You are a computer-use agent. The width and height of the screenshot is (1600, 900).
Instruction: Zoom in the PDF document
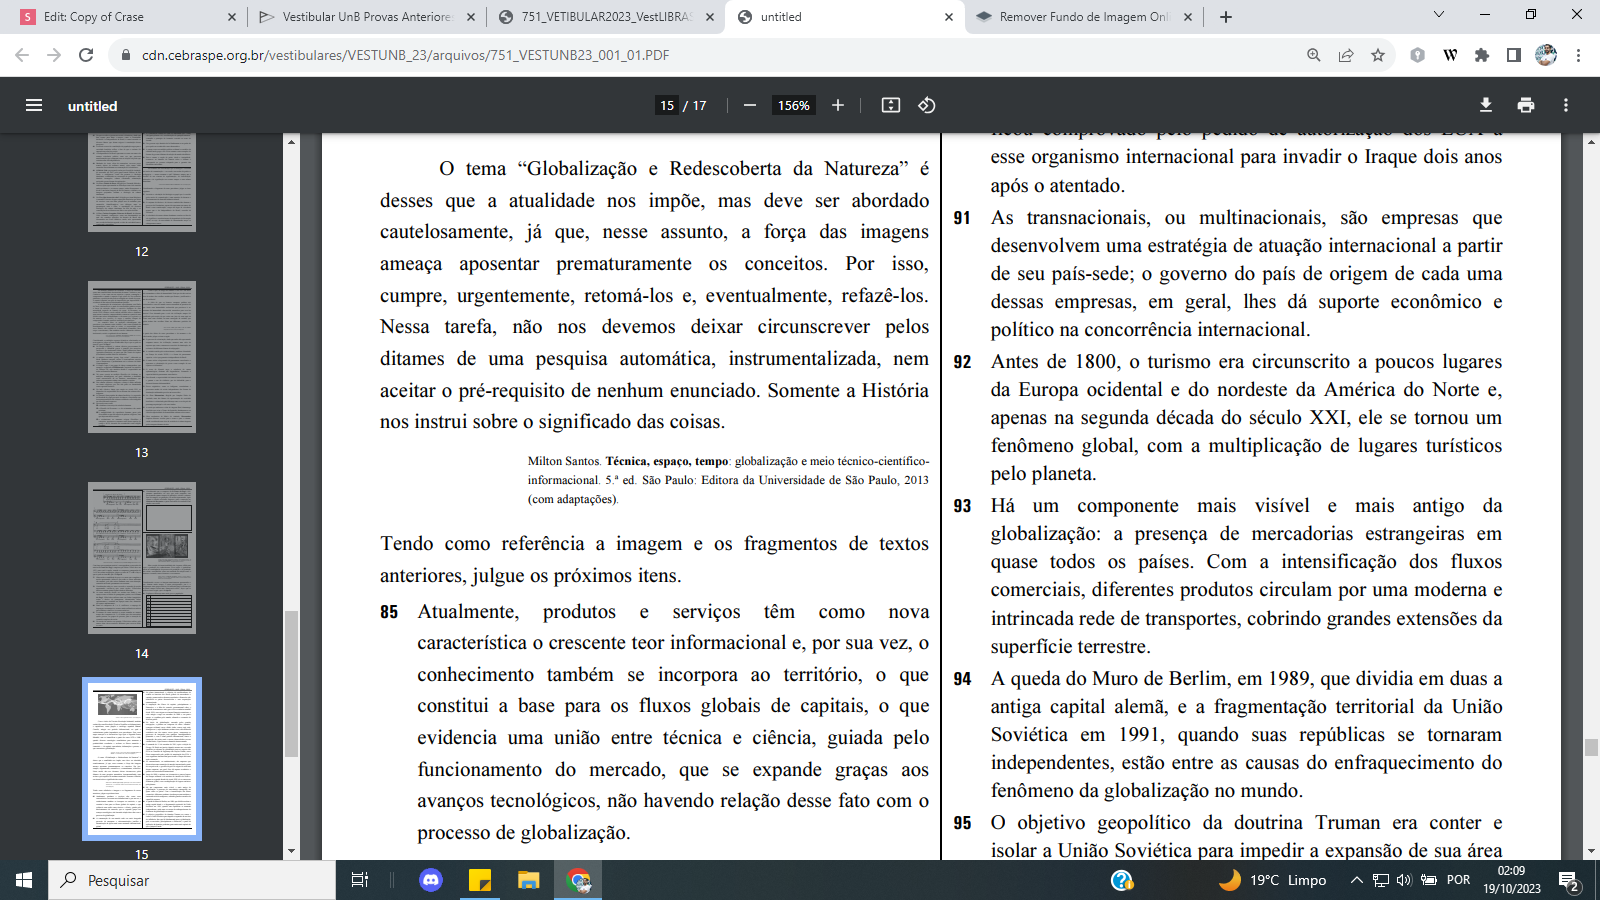[x=838, y=105]
